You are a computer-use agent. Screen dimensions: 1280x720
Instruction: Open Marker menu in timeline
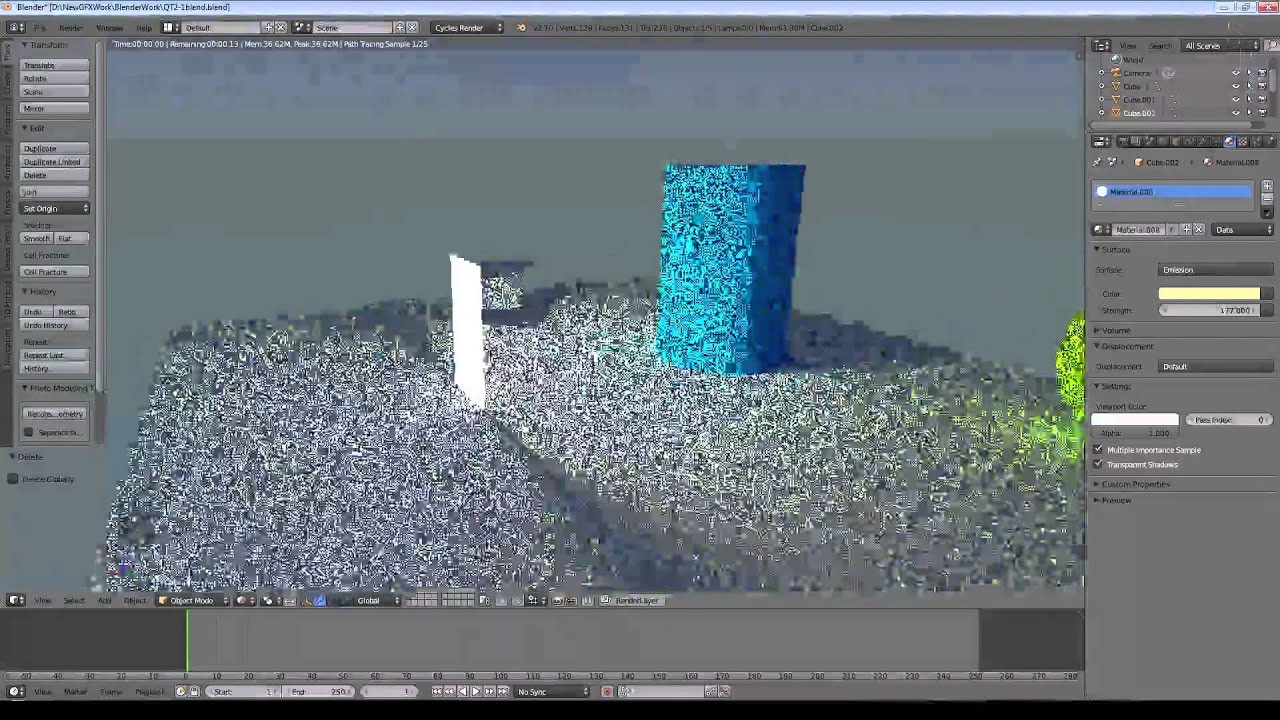[75, 691]
